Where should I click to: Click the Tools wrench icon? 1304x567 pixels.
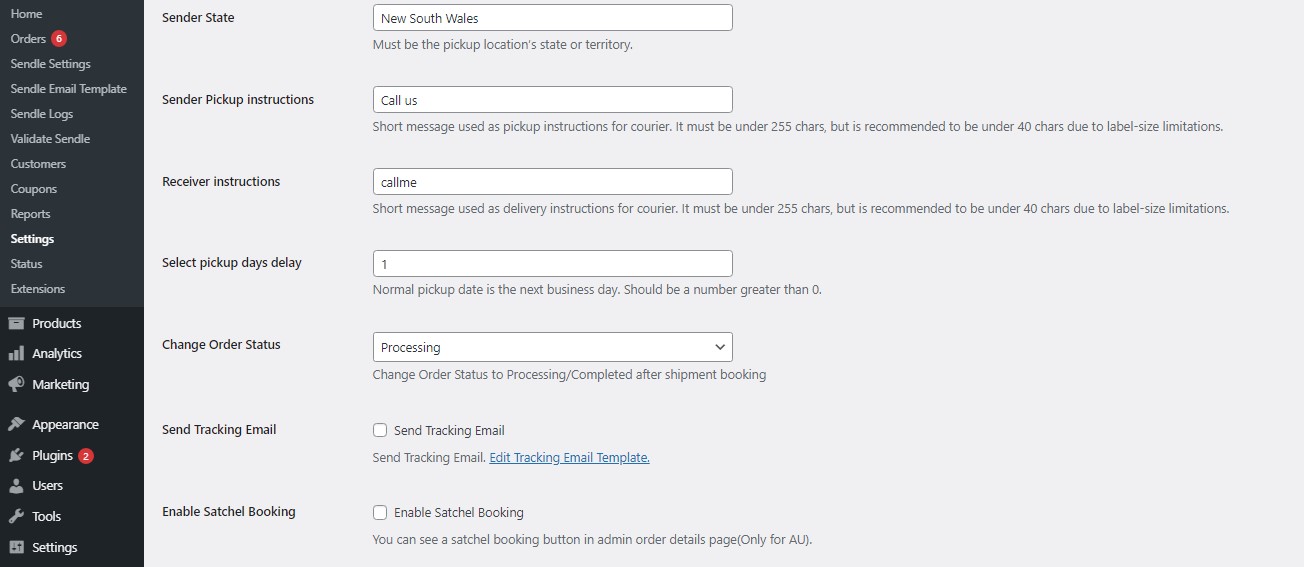pos(16,517)
